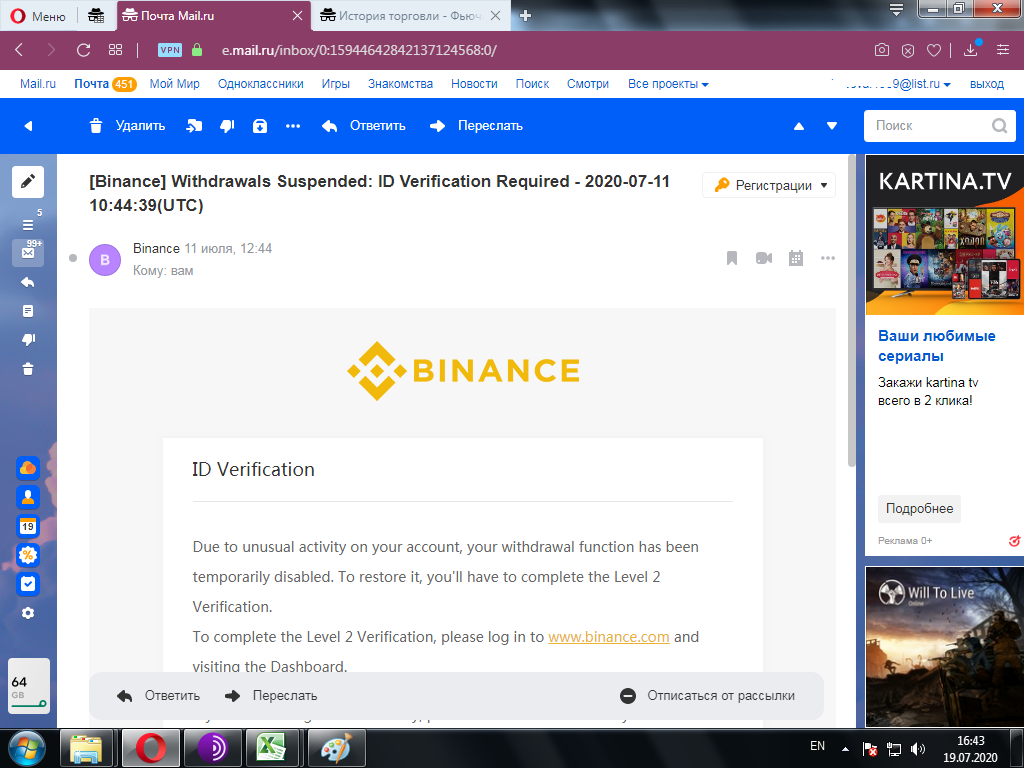This screenshot has width=1024, height=768.
Task: Take a snapshot with camera icon
Action: [x=882, y=50]
